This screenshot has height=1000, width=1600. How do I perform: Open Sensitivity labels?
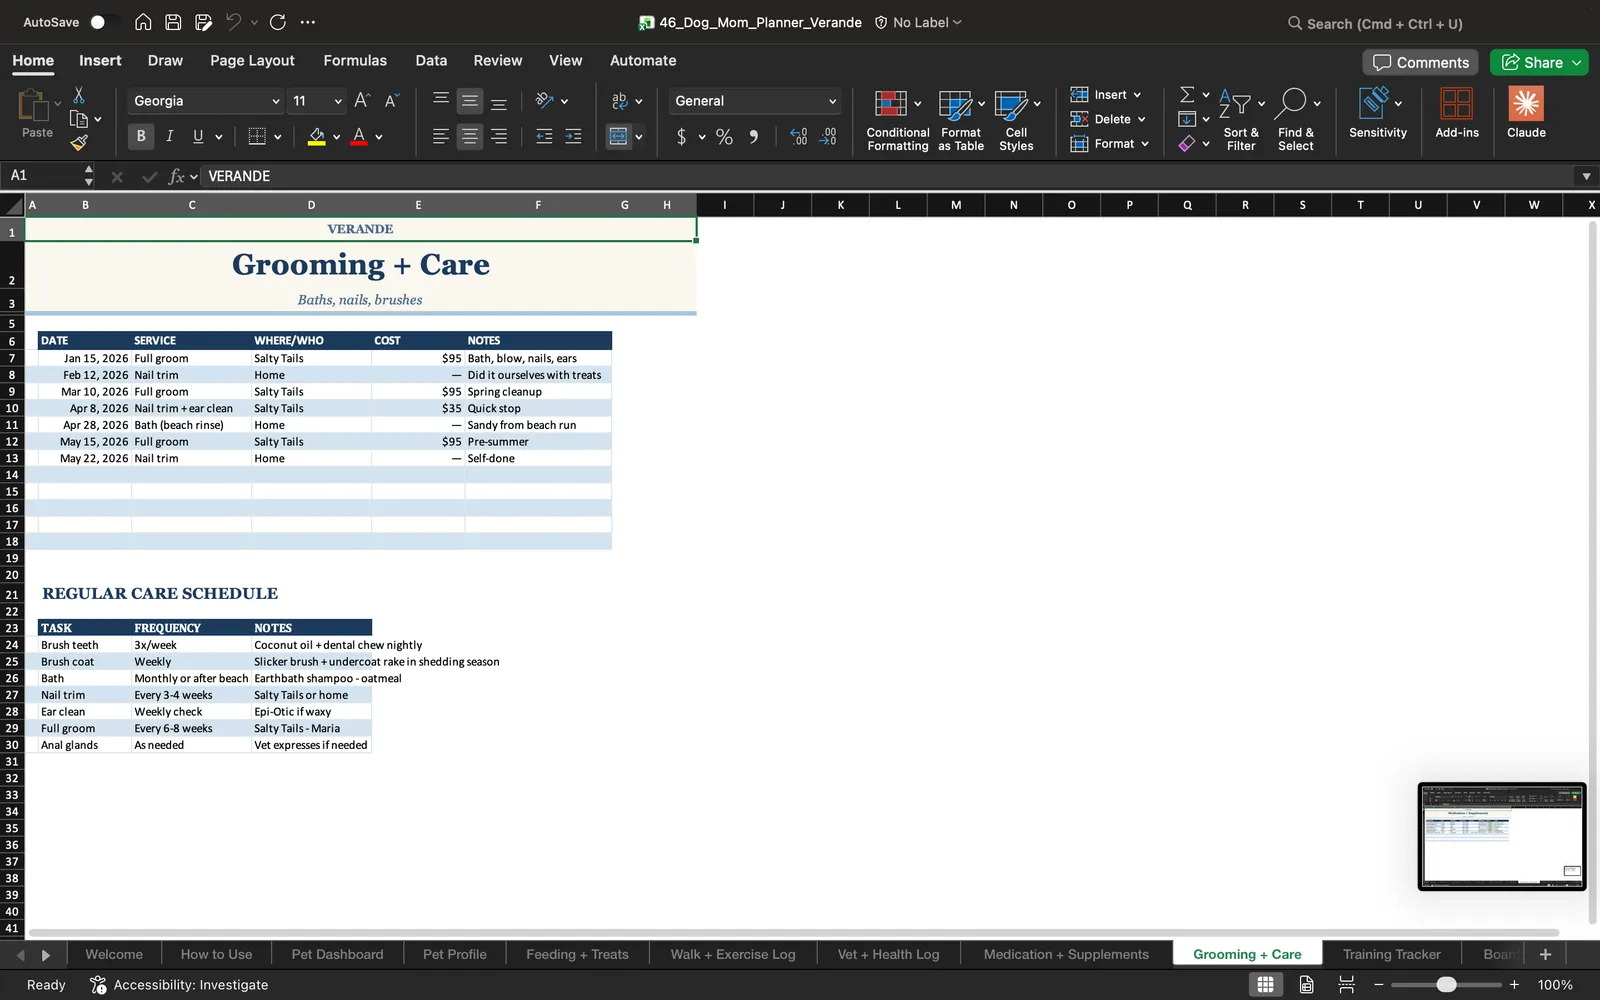[1377, 113]
